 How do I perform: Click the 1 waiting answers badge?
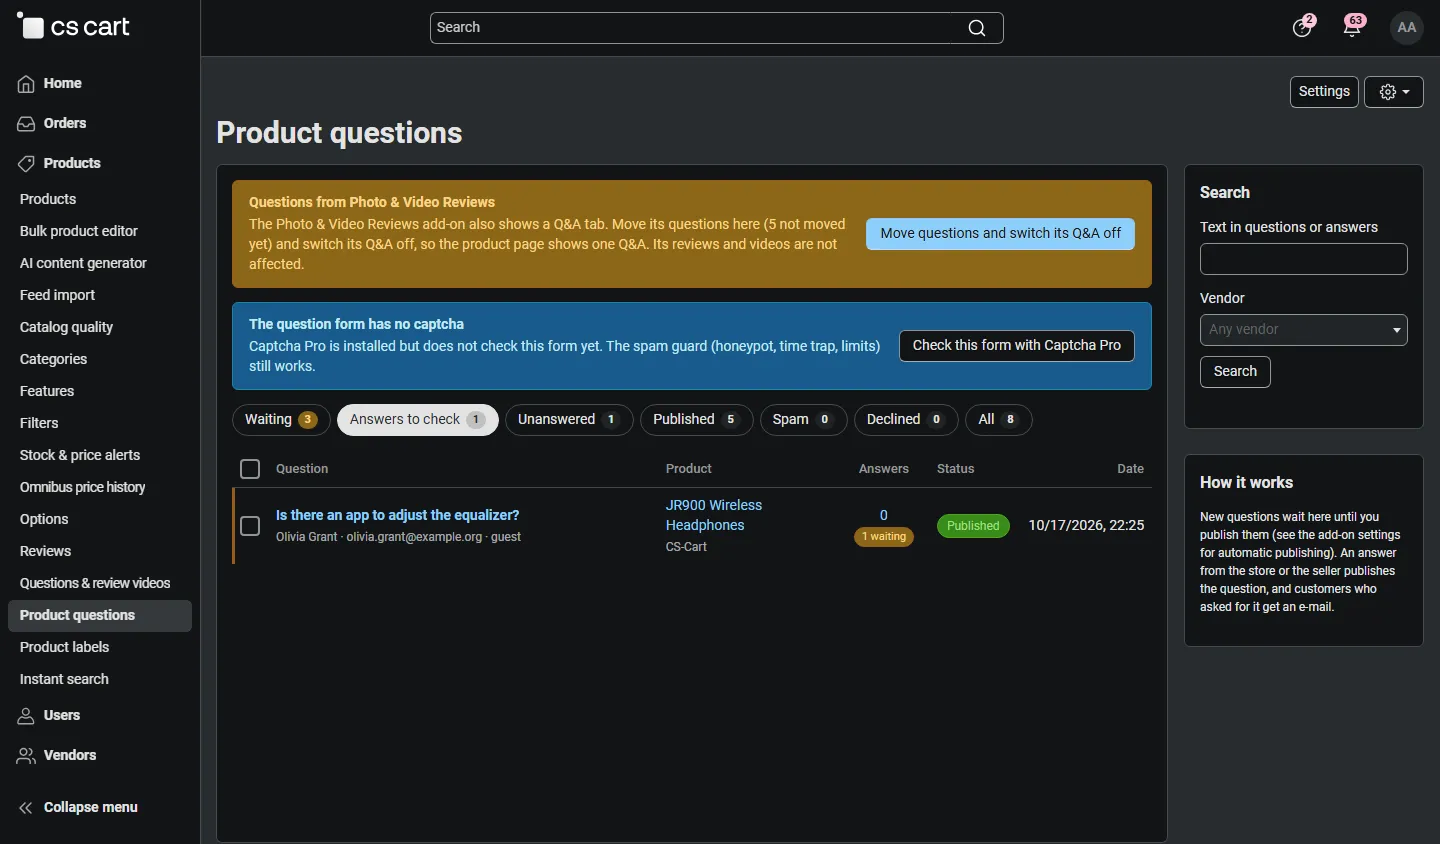tap(883, 537)
